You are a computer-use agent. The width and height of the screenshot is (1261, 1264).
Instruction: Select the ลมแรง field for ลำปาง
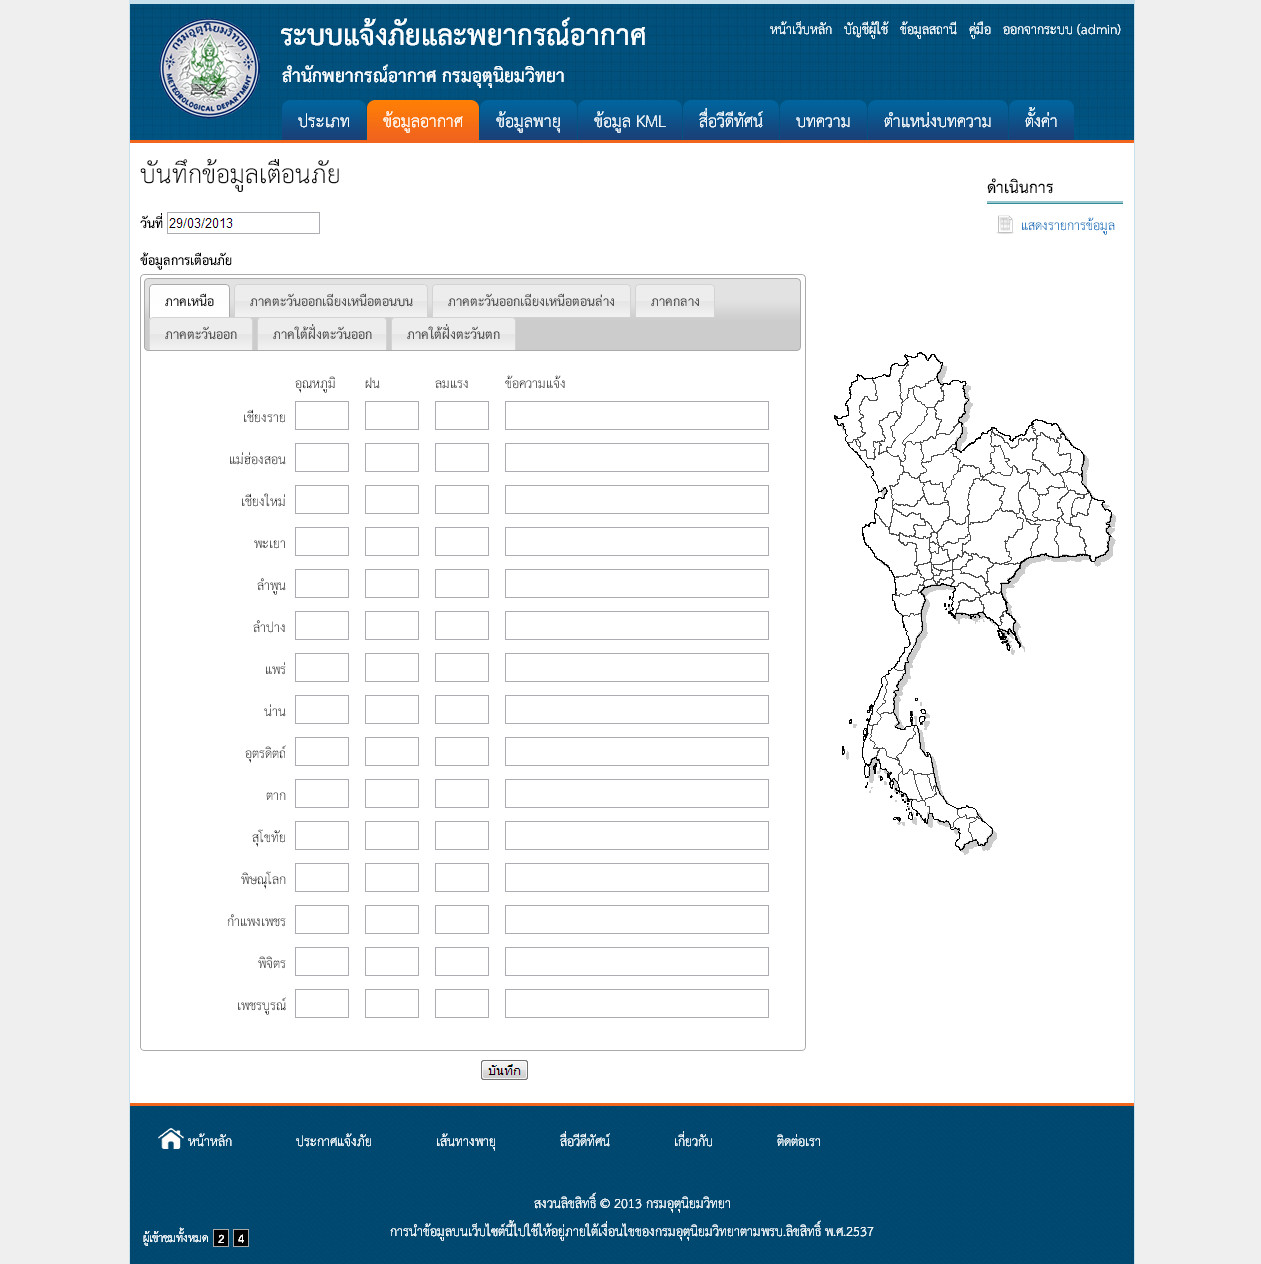click(462, 626)
